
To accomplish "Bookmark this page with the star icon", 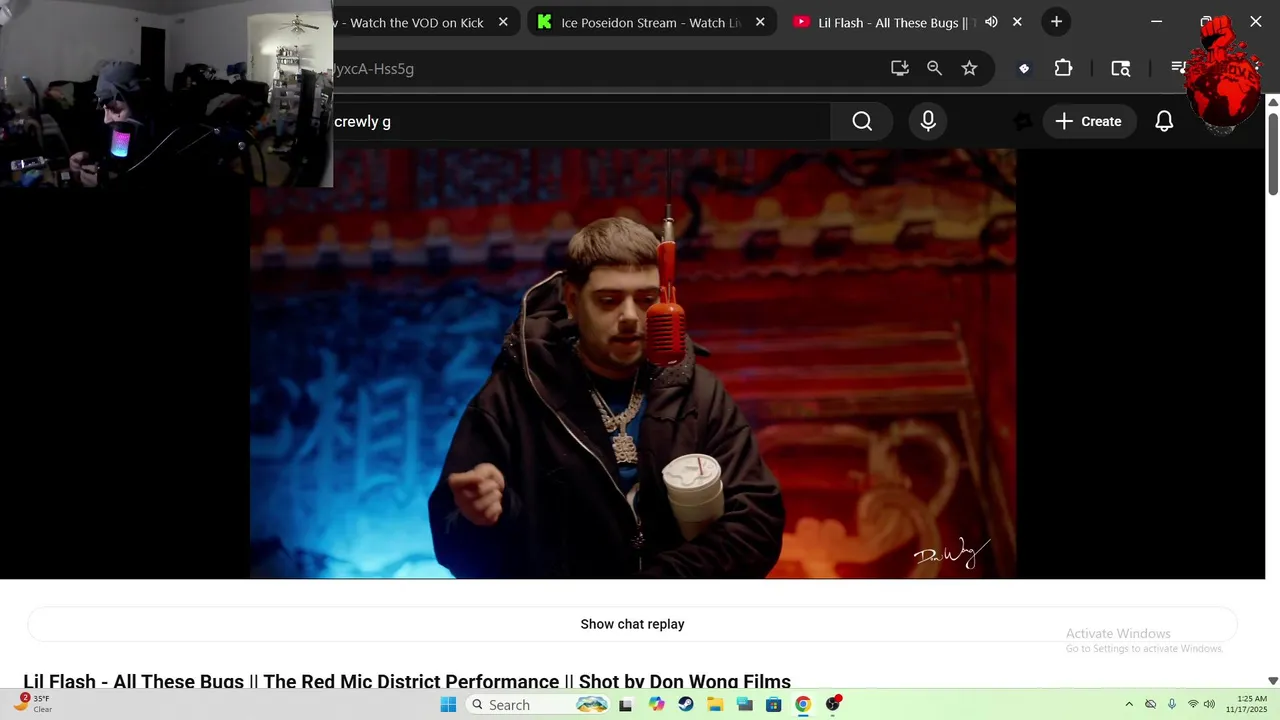I will point(969,68).
